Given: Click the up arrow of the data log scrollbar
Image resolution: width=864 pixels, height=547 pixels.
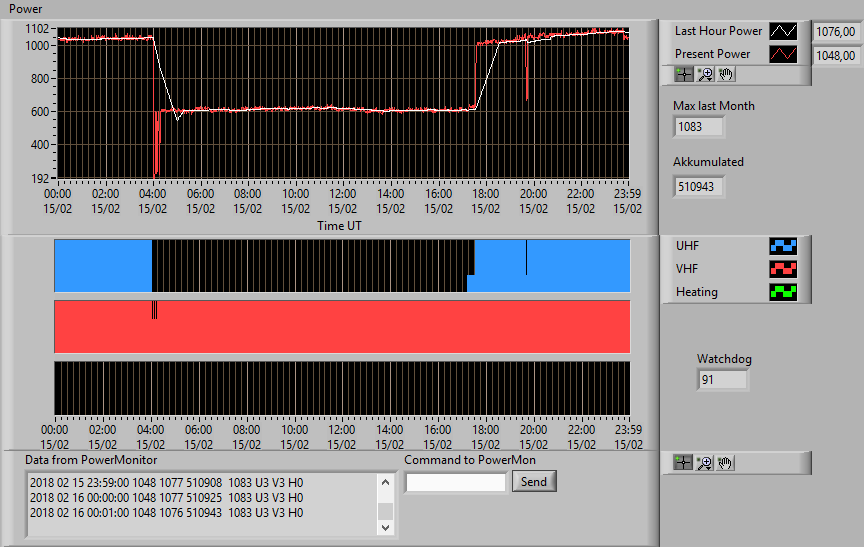Looking at the screenshot, I should [385, 483].
